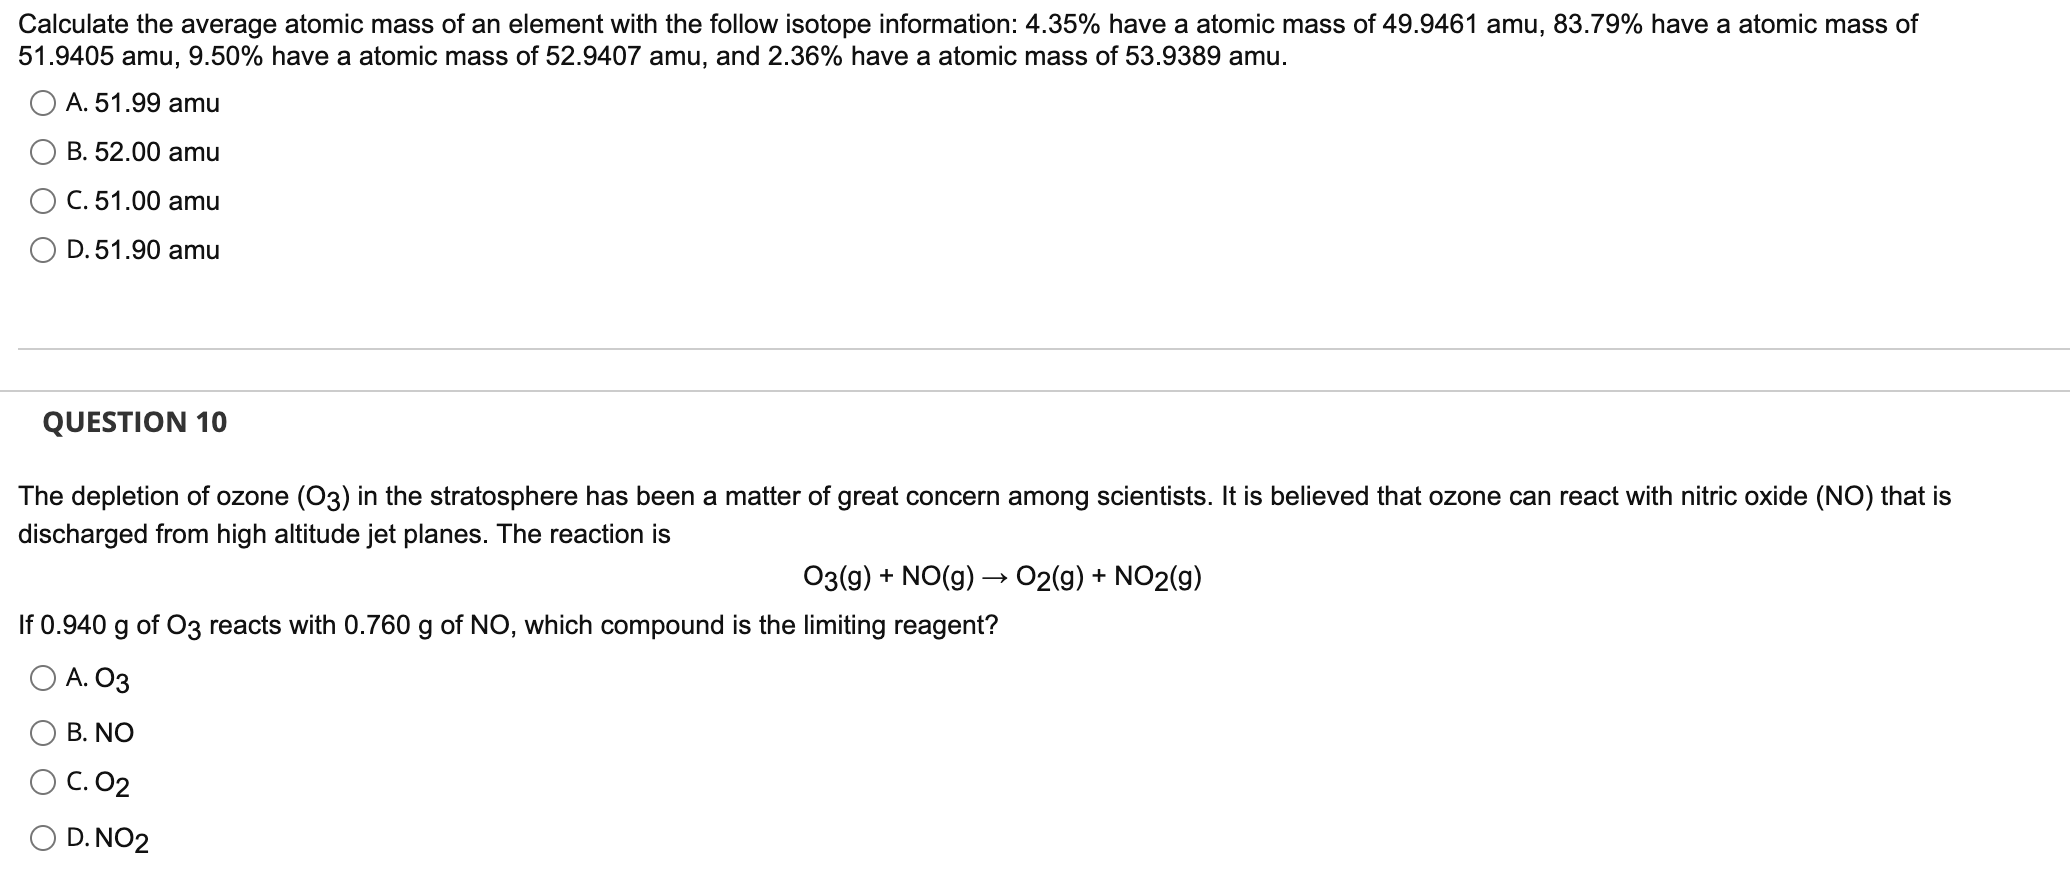This screenshot has width=2070, height=896.
Task: Click the QUESTION 10 heading
Action: pos(136,422)
